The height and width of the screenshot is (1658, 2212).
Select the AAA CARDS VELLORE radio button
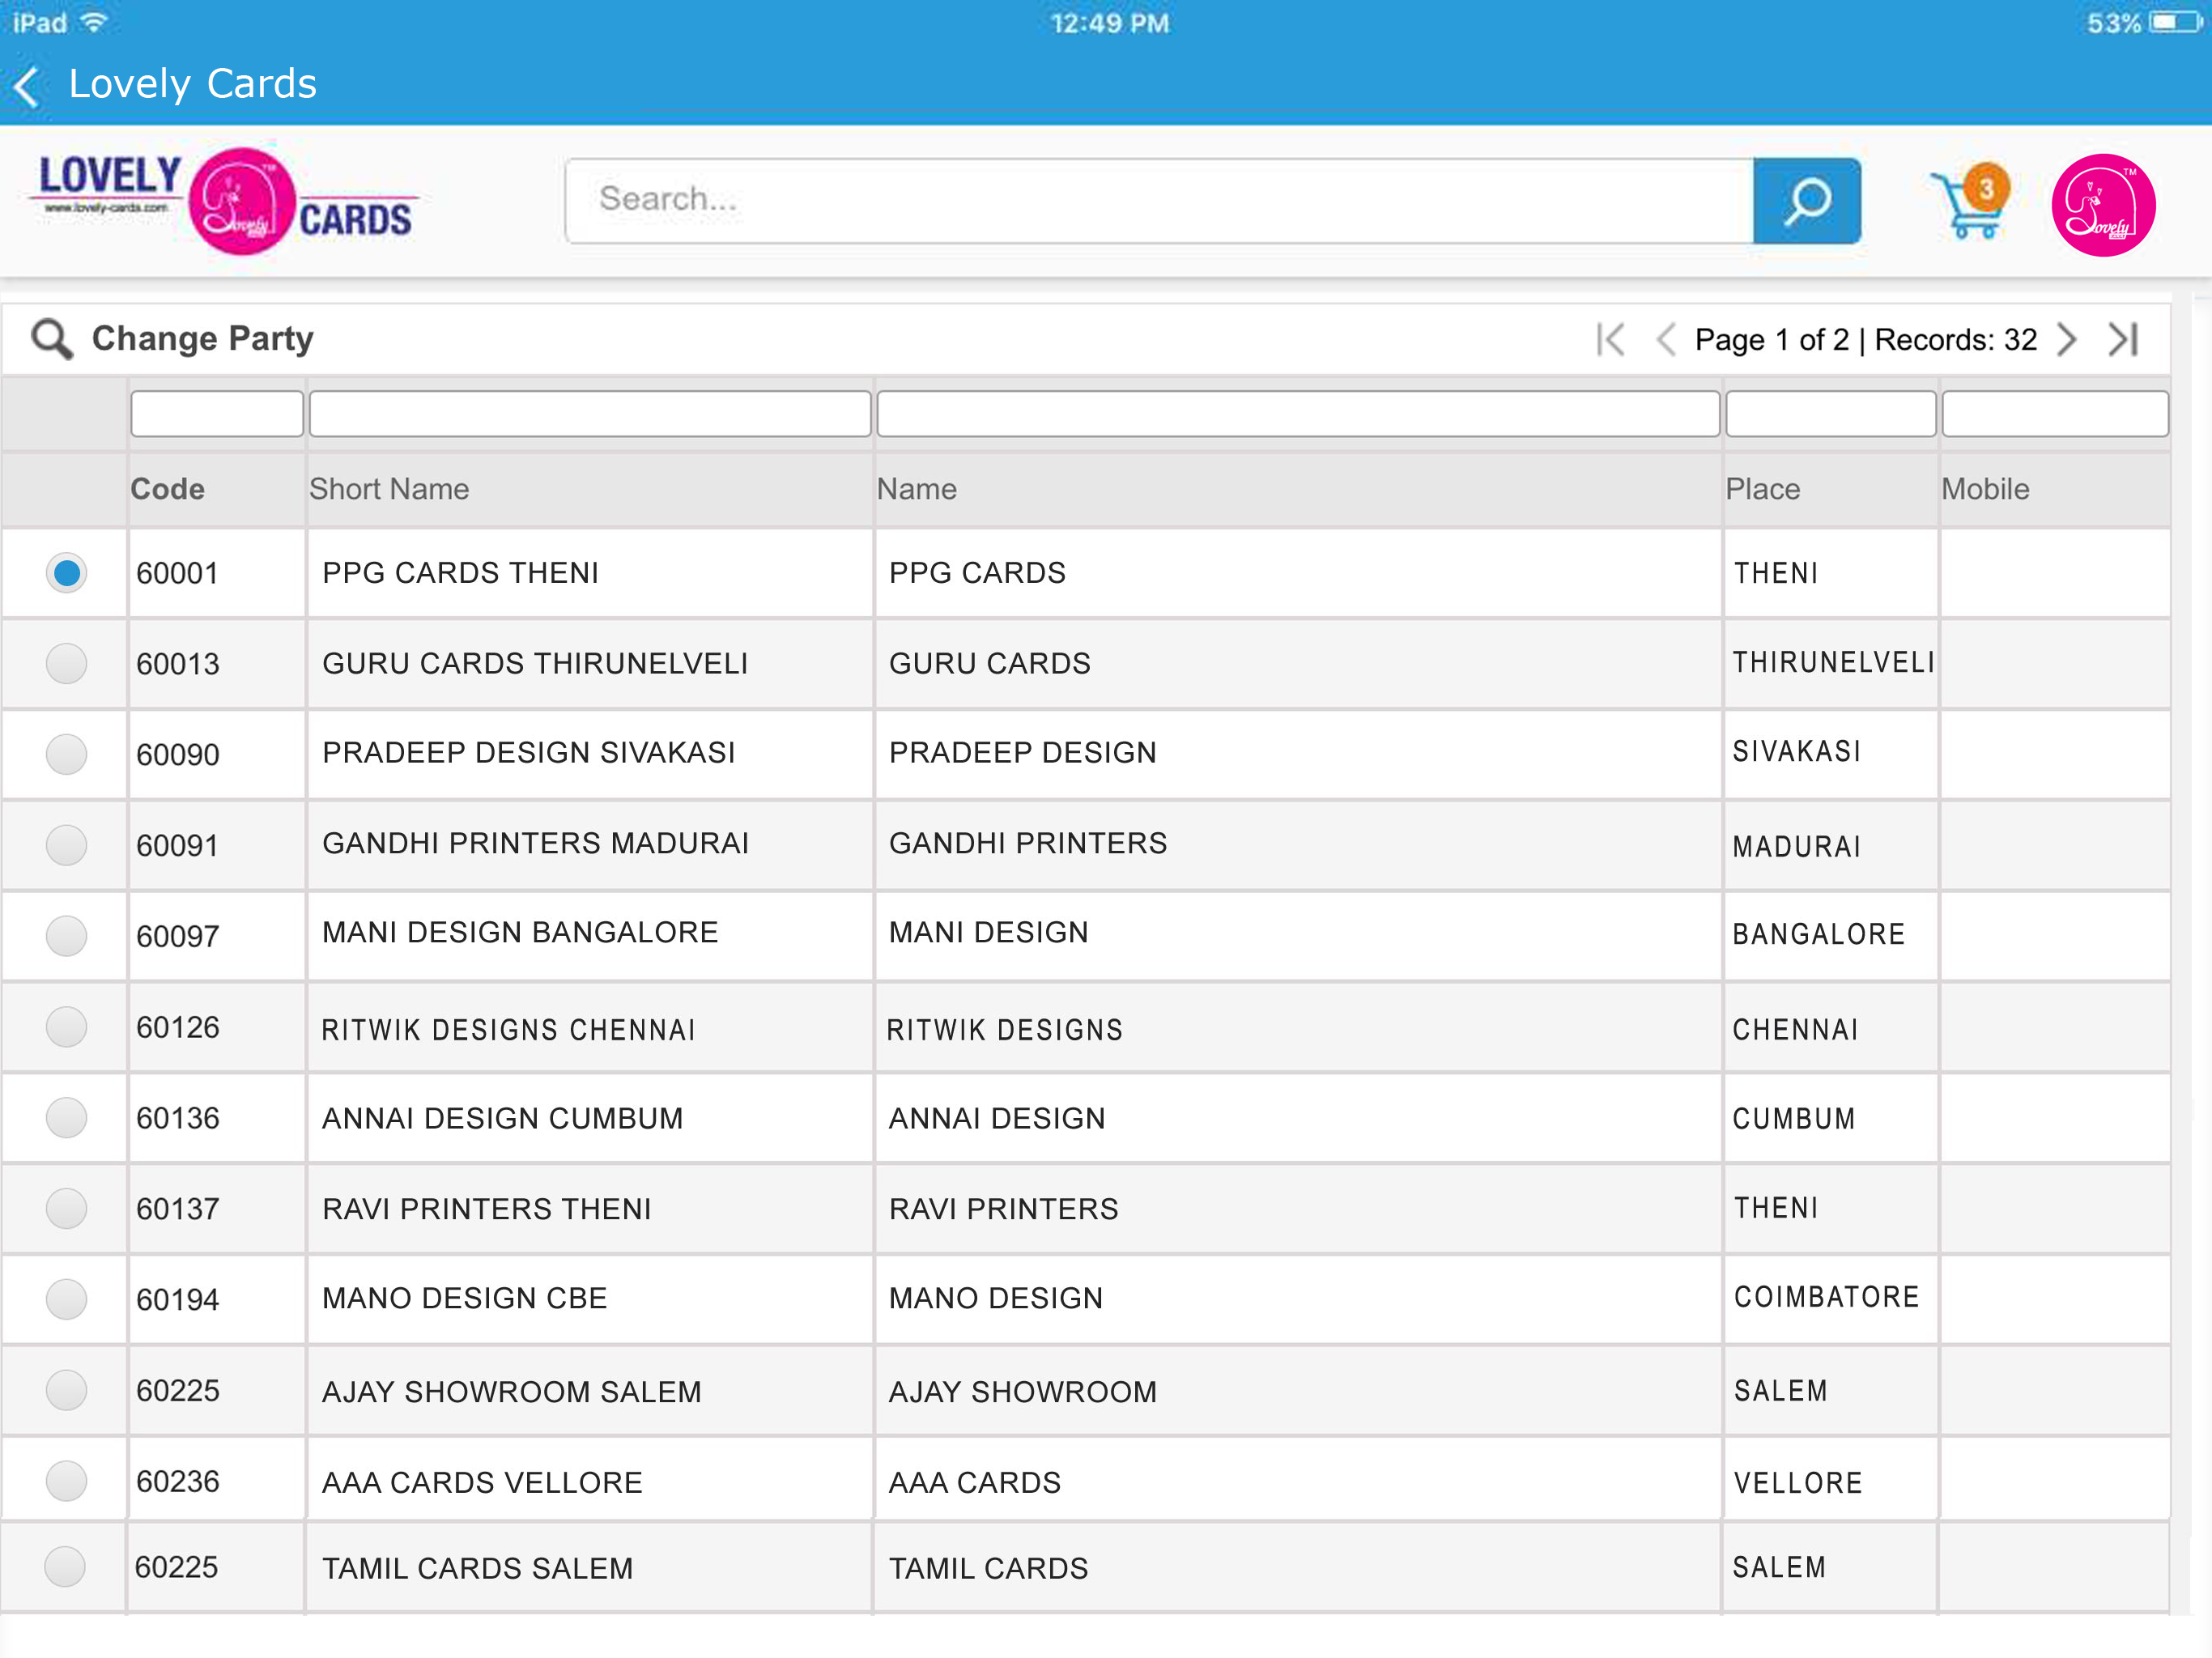[66, 1481]
